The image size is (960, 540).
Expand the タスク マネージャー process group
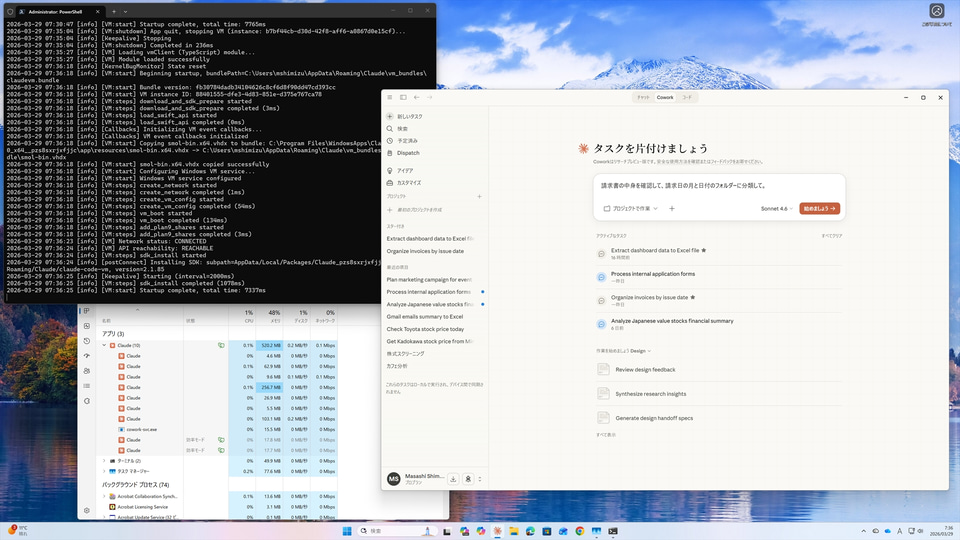tap(104, 471)
